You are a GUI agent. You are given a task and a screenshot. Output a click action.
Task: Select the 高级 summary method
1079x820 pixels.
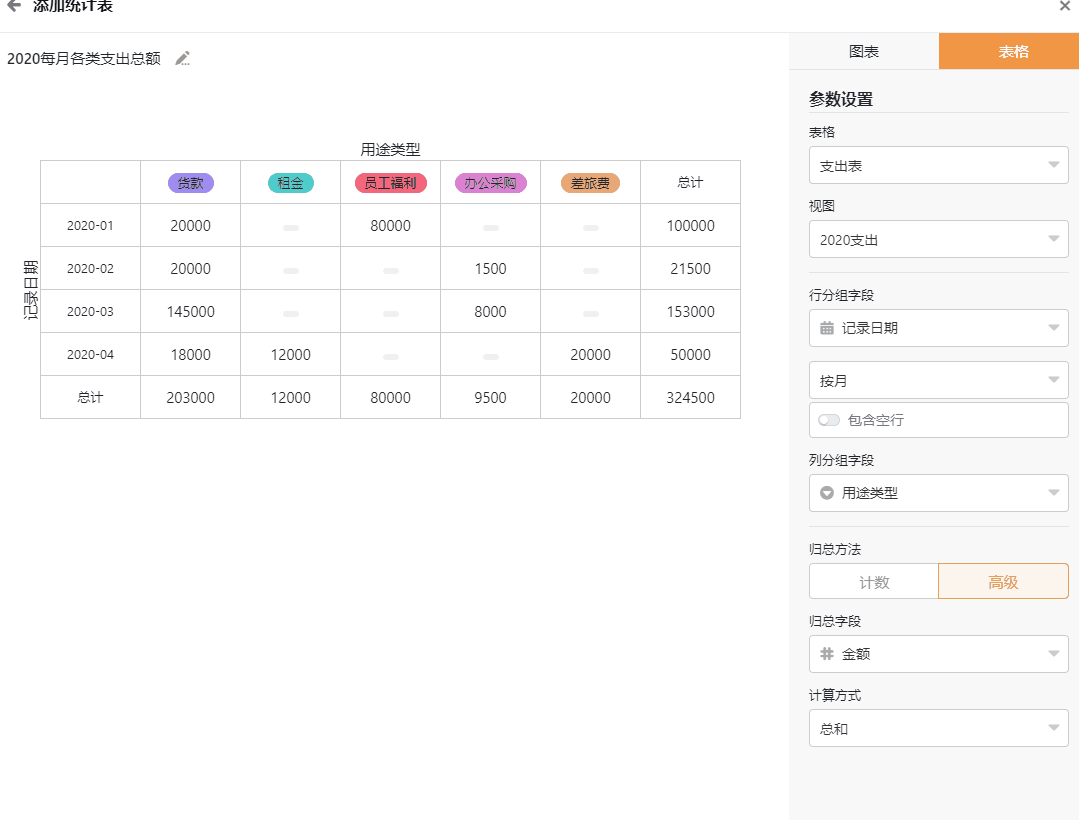pyautogui.click(x=1003, y=582)
